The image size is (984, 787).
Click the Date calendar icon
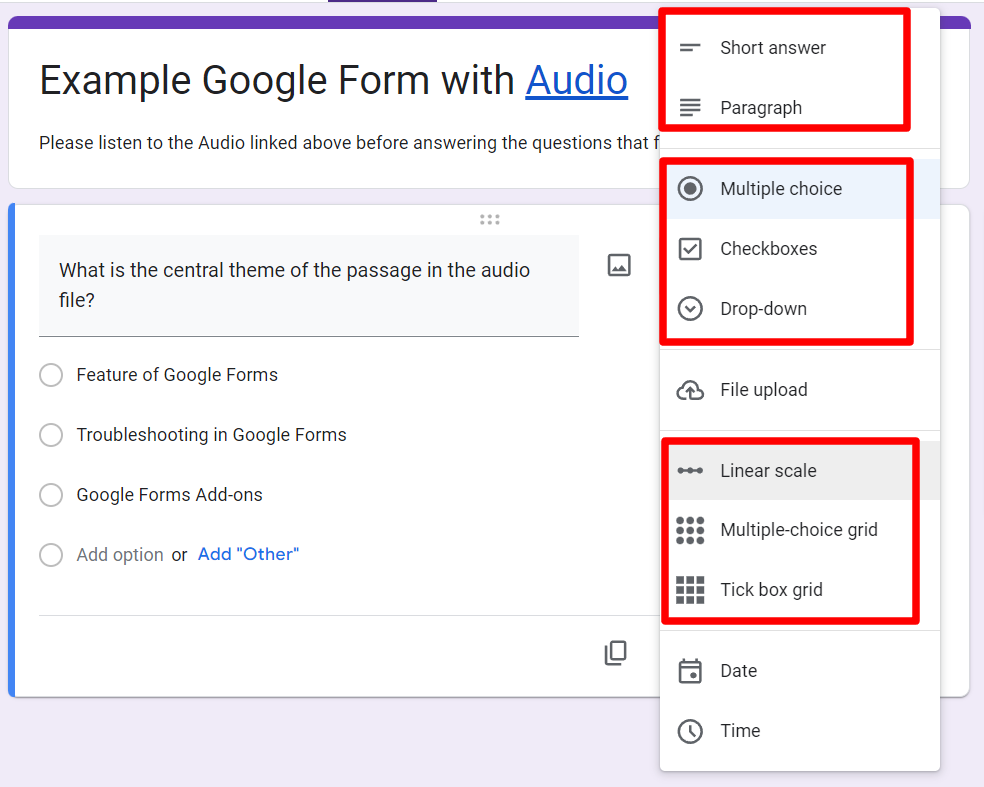tap(690, 671)
